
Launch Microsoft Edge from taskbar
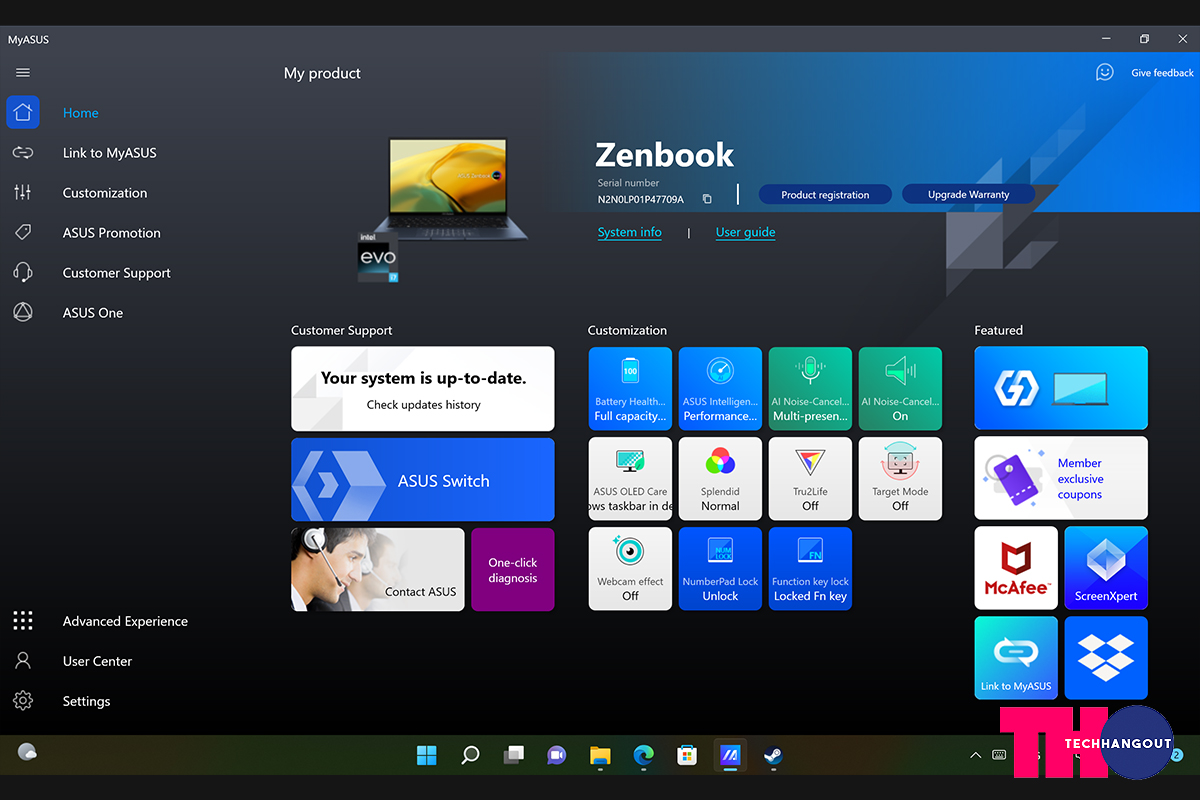643,755
